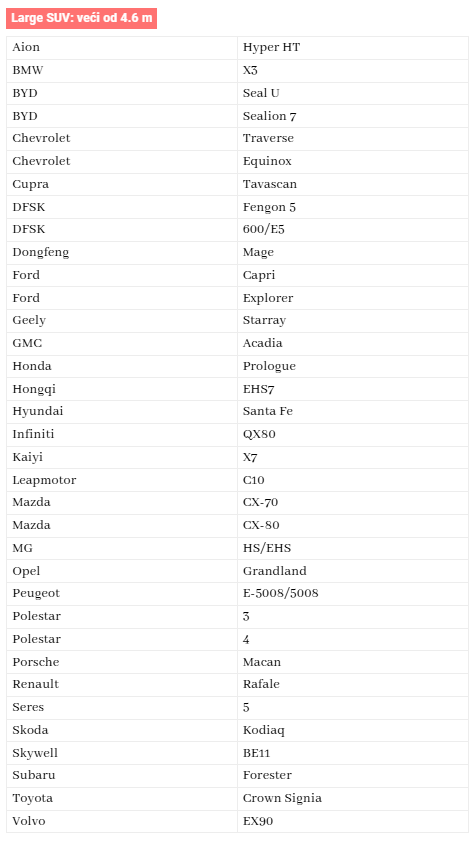
Task: Click the Seal U model cell
Action: point(353,93)
